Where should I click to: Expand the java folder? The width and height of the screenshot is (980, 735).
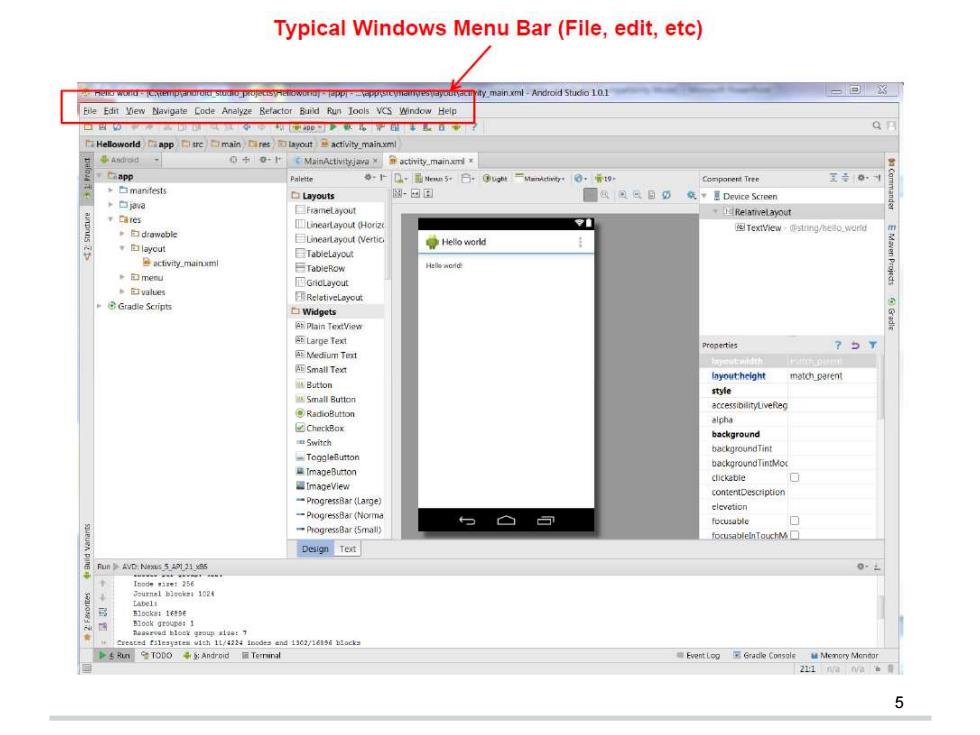pos(111,205)
